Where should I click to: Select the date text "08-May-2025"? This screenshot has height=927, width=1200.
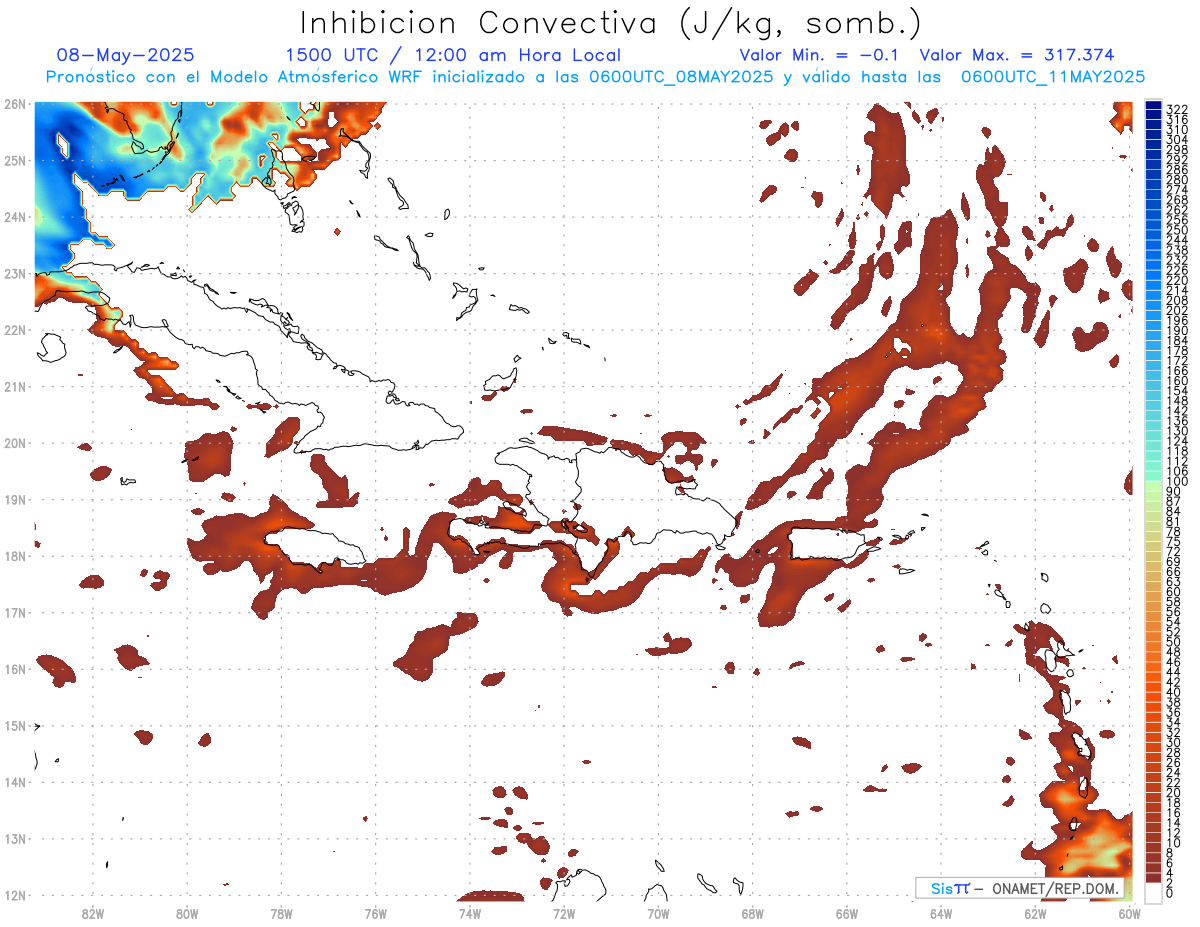[x=126, y=56]
